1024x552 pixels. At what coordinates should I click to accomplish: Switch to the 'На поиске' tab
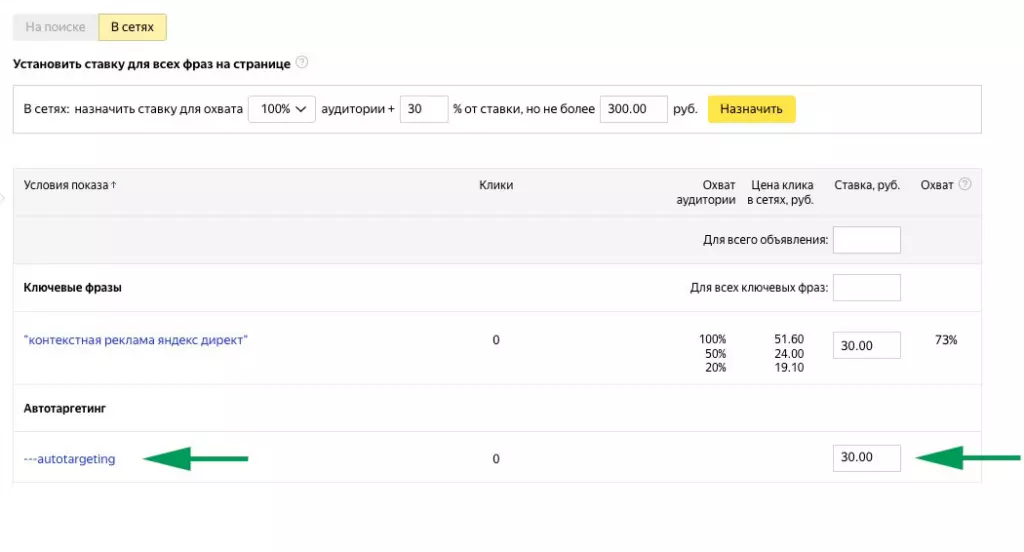coord(56,27)
